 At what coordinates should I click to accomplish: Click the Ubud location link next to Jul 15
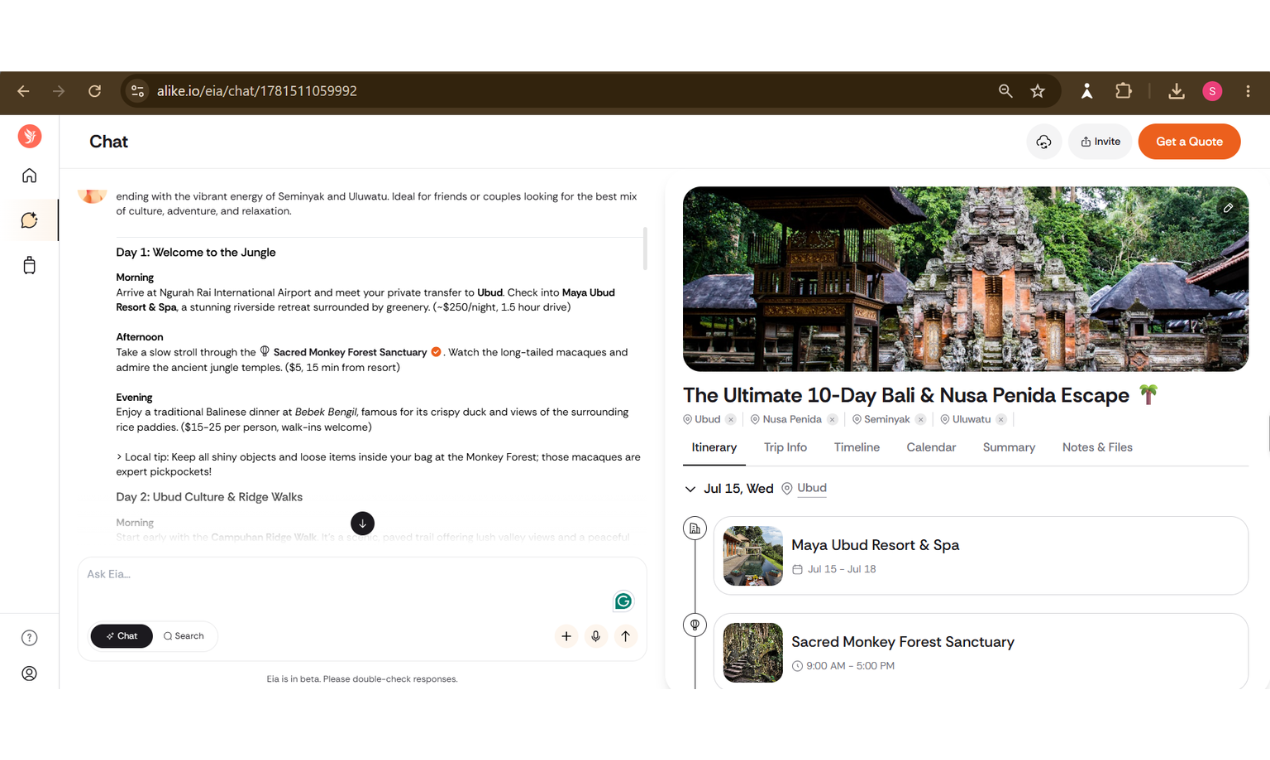click(x=812, y=488)
